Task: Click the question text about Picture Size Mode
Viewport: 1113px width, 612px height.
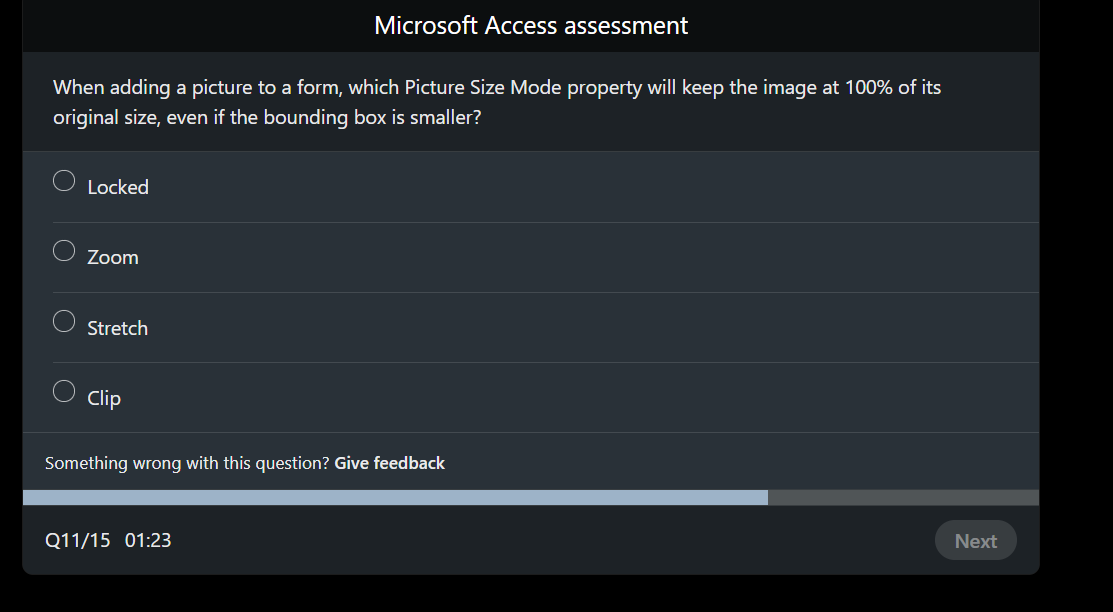Action: tap(496, 101)
